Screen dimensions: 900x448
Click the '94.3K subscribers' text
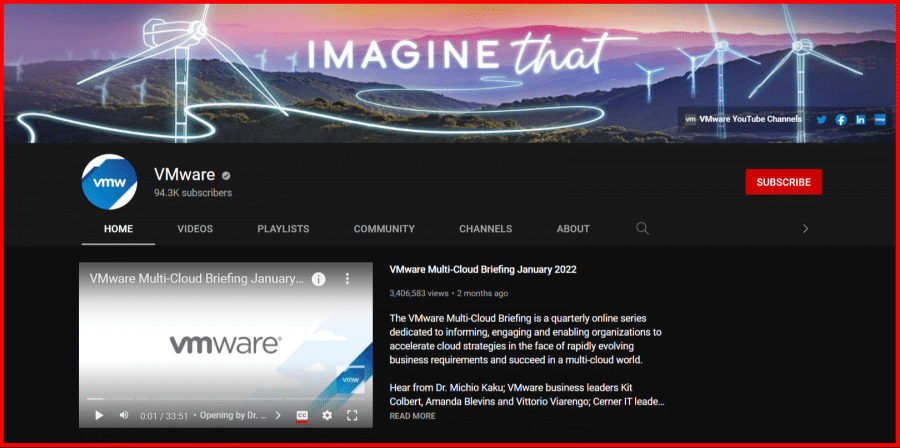tap(193, 193)
